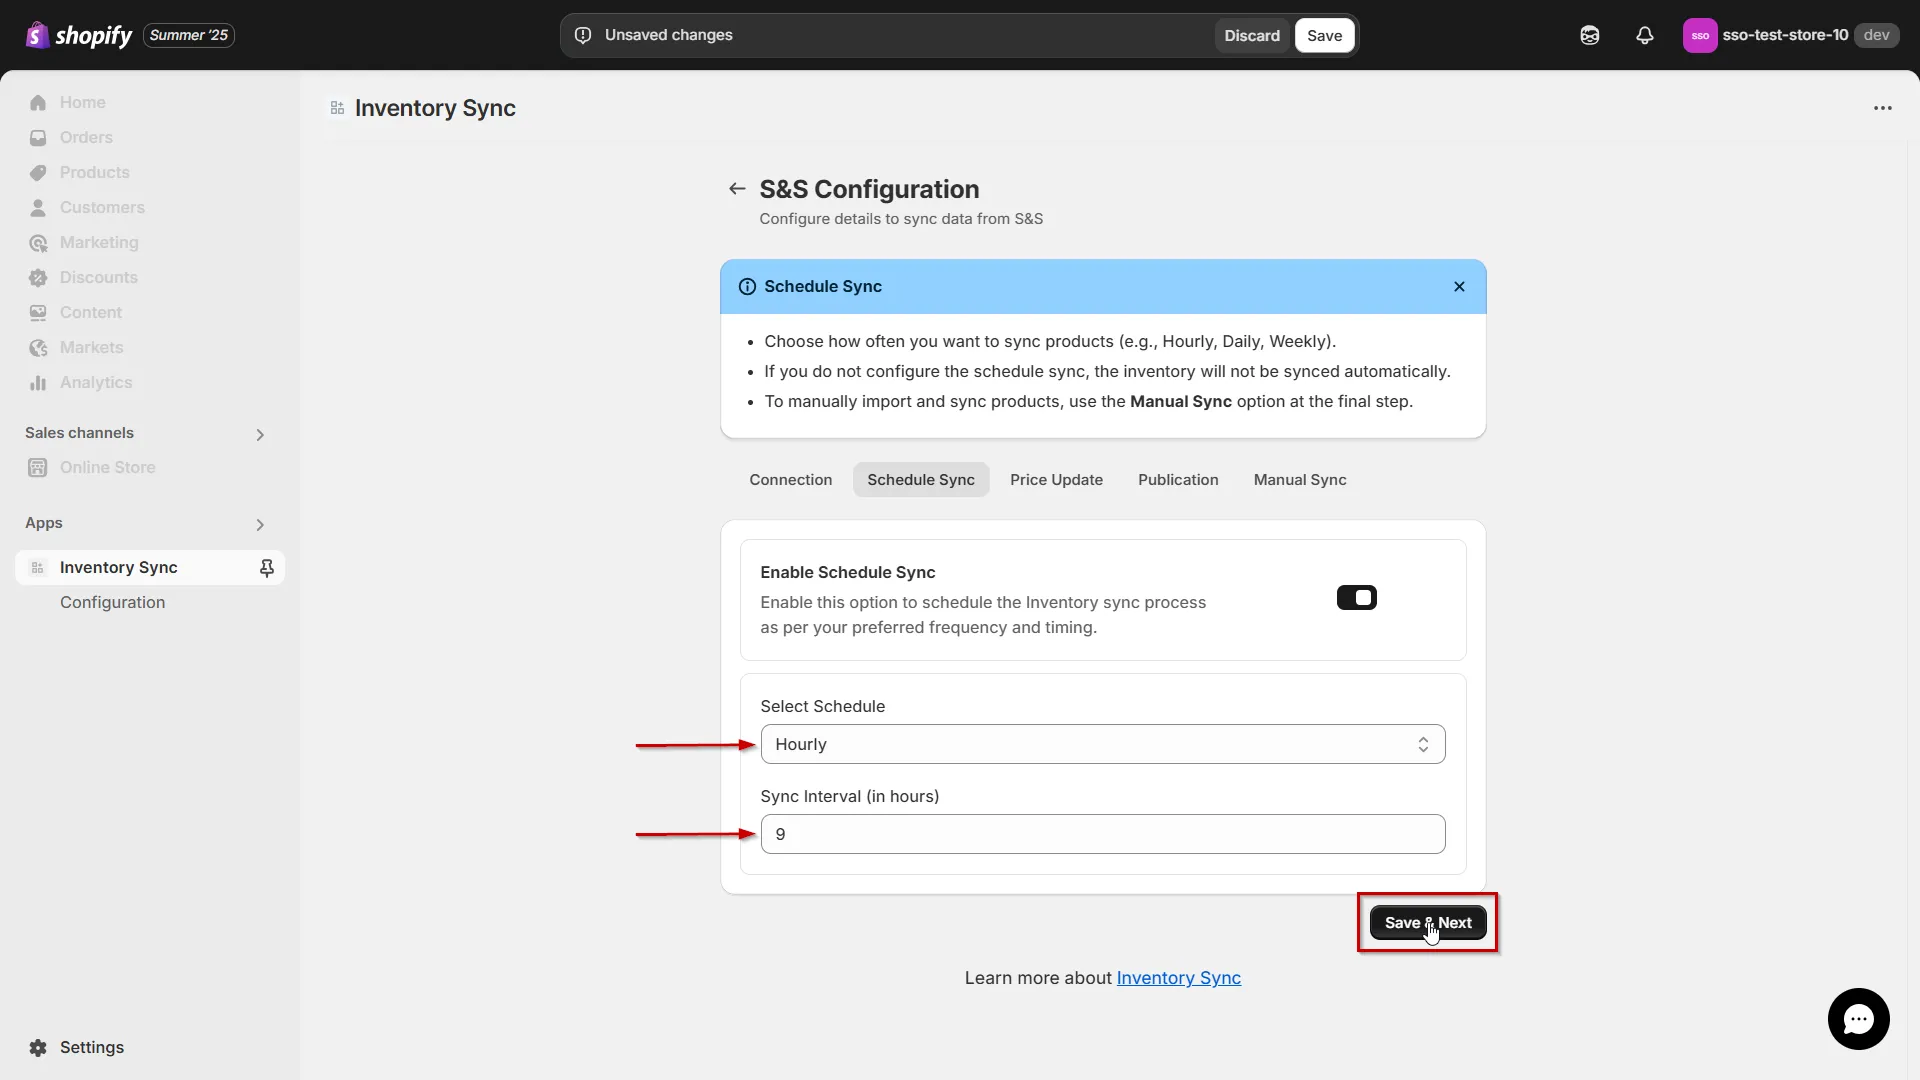Click the Summer '25 edition badge

tap(189, 35)
